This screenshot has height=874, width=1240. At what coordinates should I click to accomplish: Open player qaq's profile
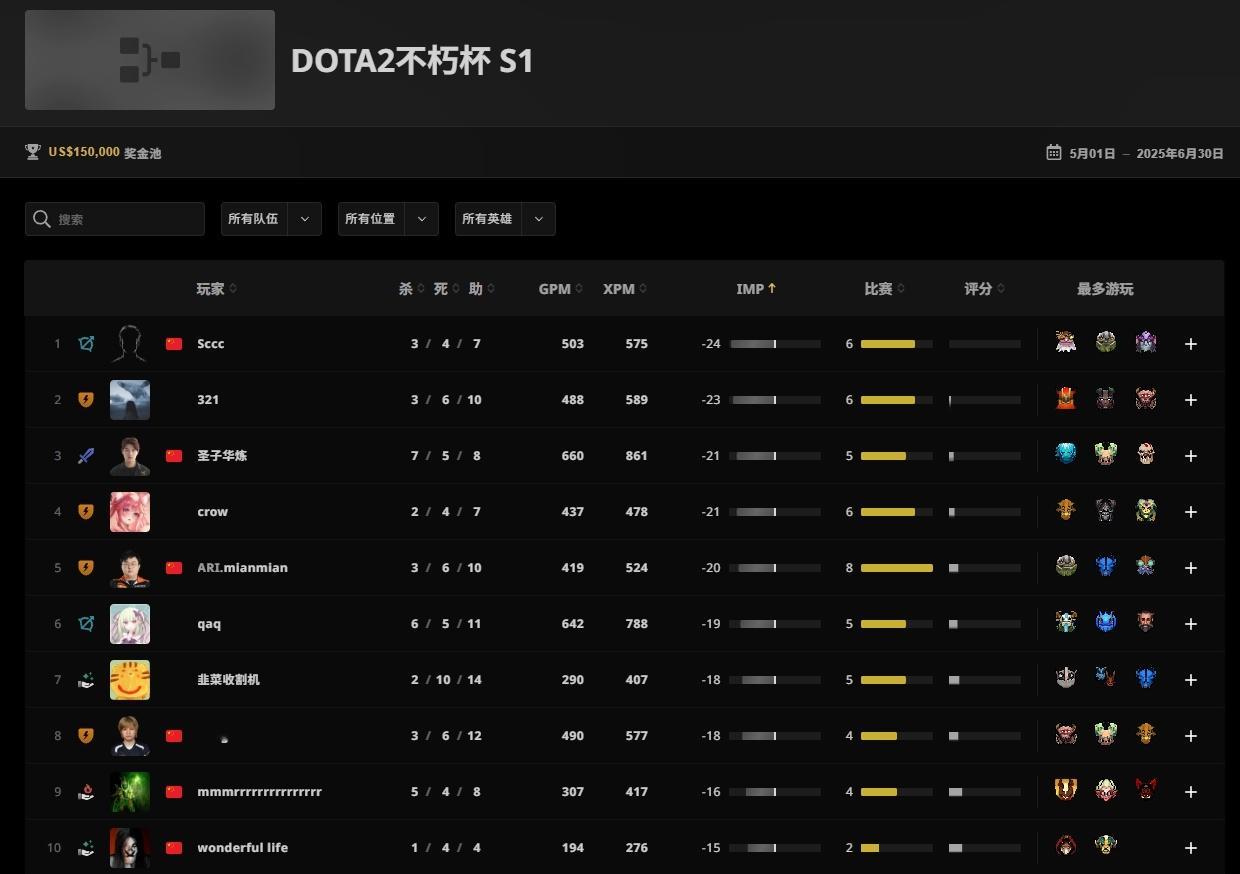[209, 623]
